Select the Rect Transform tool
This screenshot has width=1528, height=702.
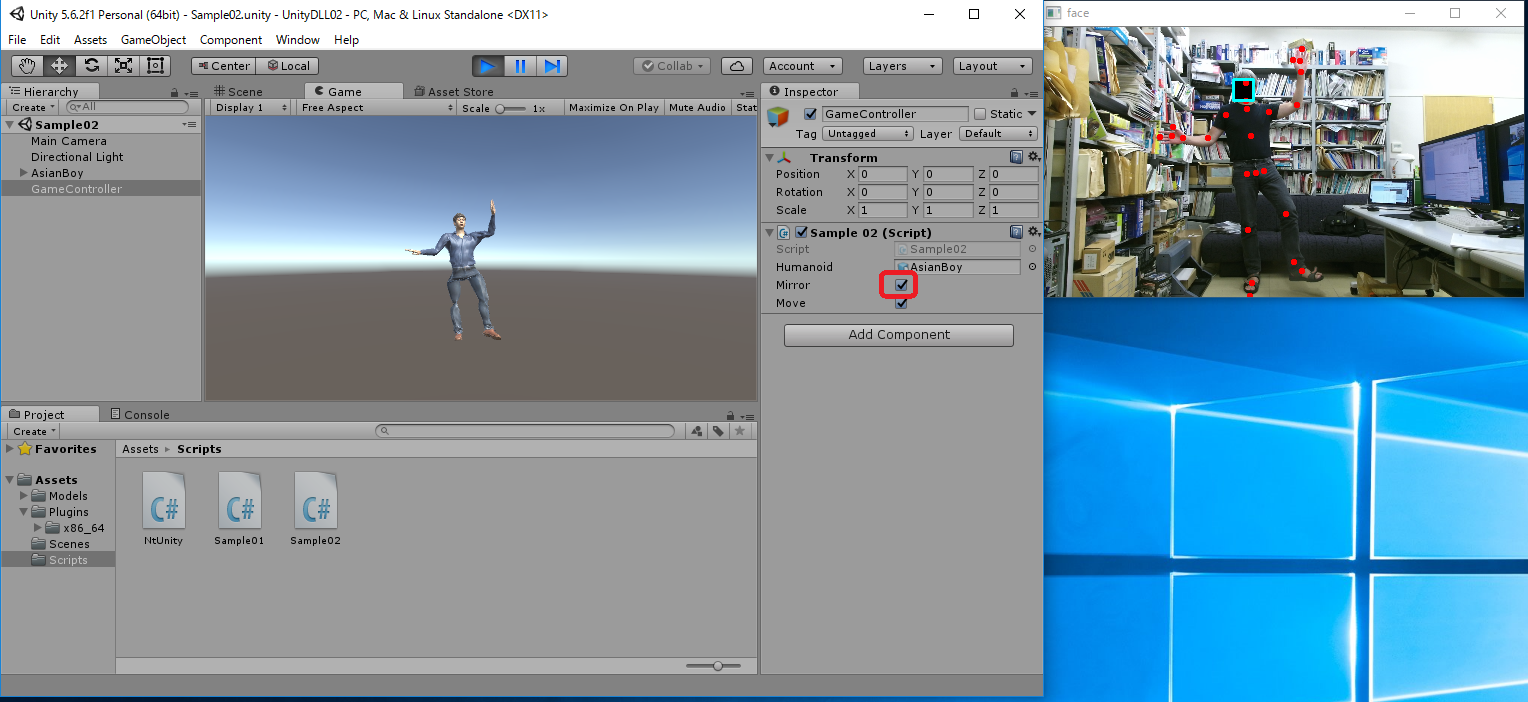155,66
